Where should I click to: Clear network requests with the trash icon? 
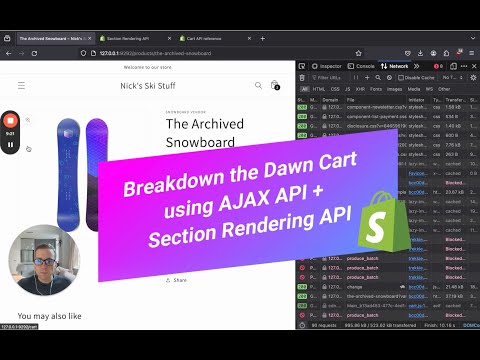tap(302, 78)
